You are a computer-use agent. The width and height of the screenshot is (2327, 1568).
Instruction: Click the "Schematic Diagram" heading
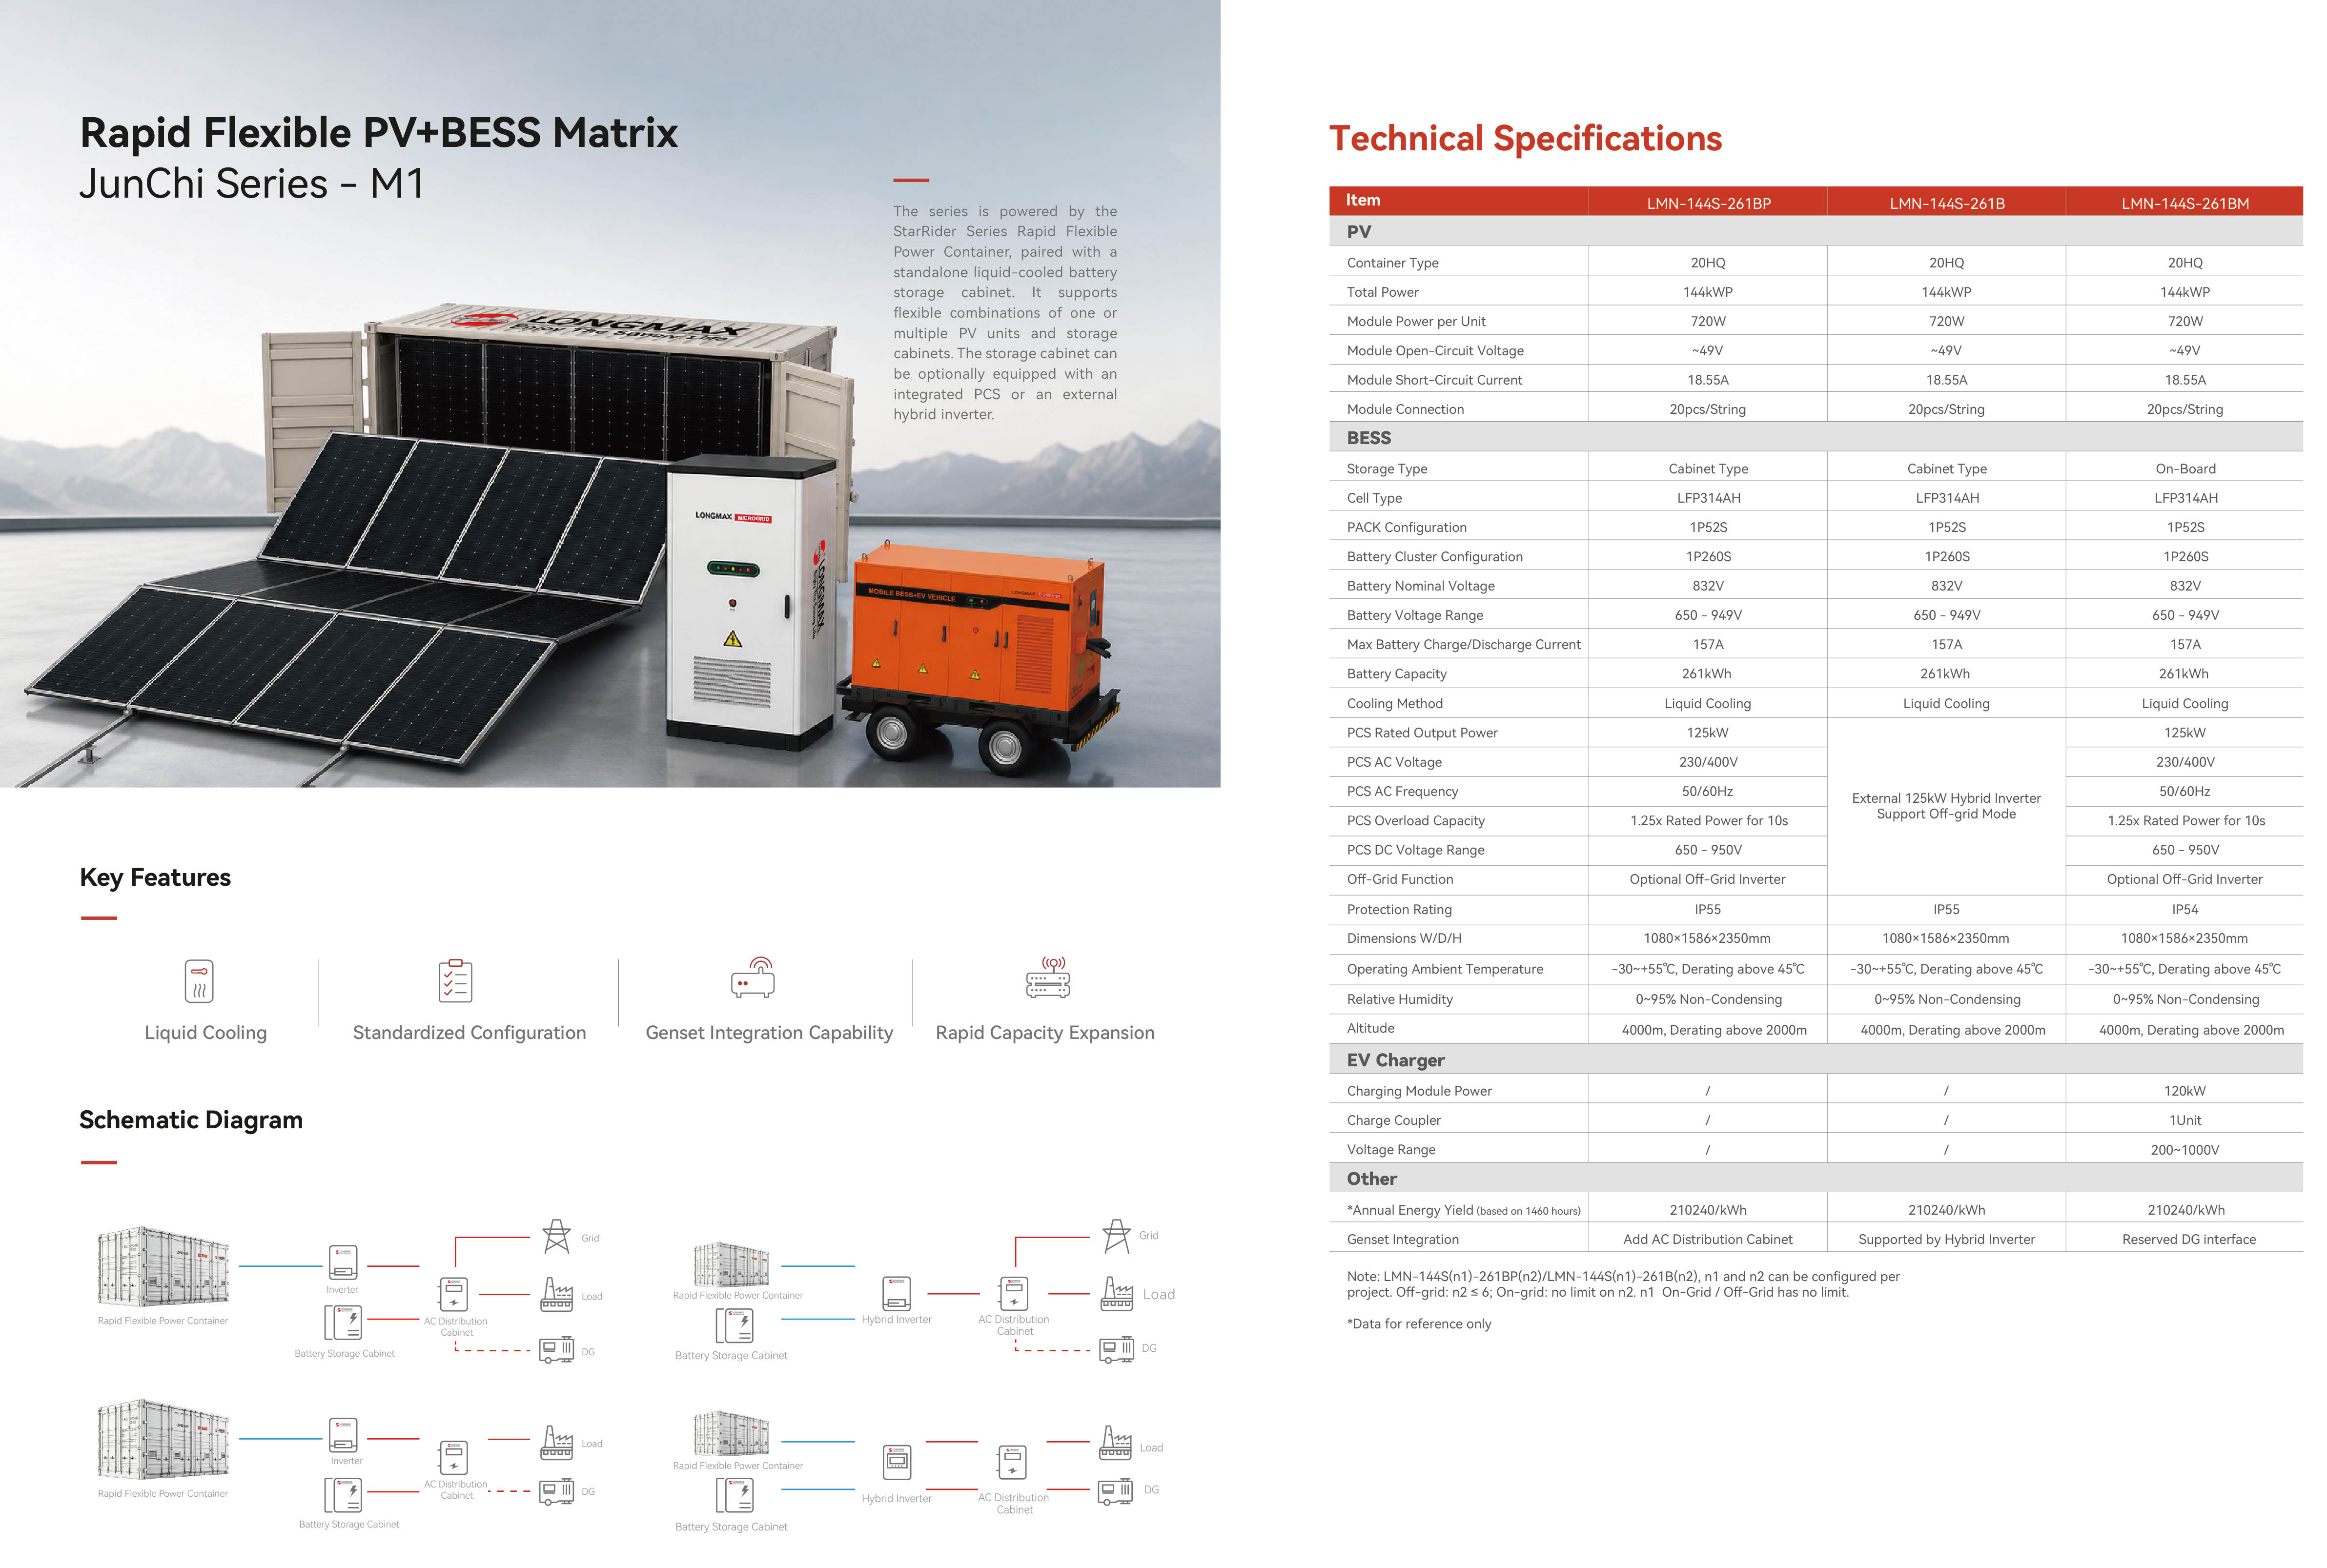click(191, 1120)
